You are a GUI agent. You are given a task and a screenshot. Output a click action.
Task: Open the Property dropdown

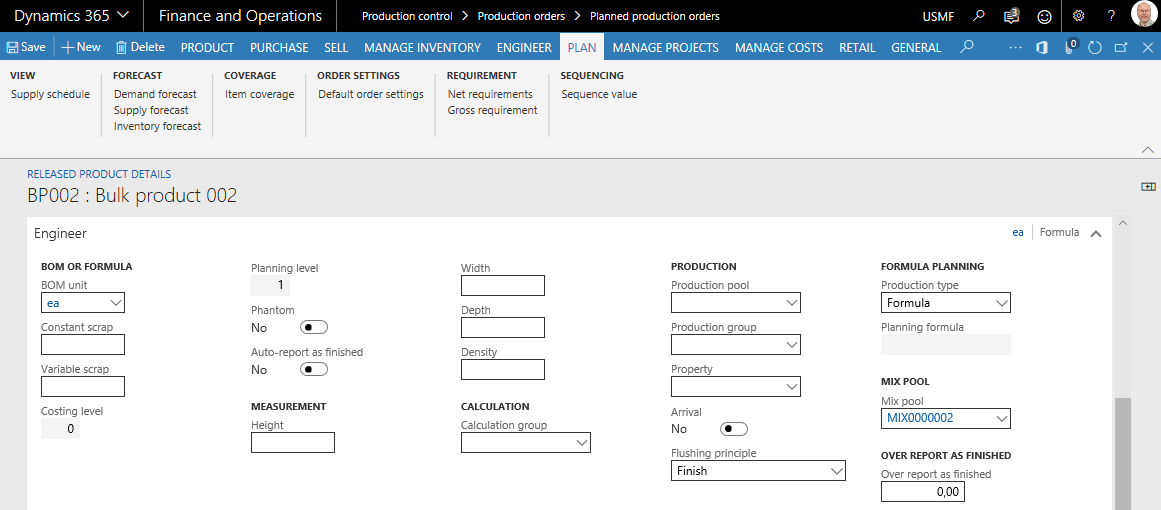792,387
